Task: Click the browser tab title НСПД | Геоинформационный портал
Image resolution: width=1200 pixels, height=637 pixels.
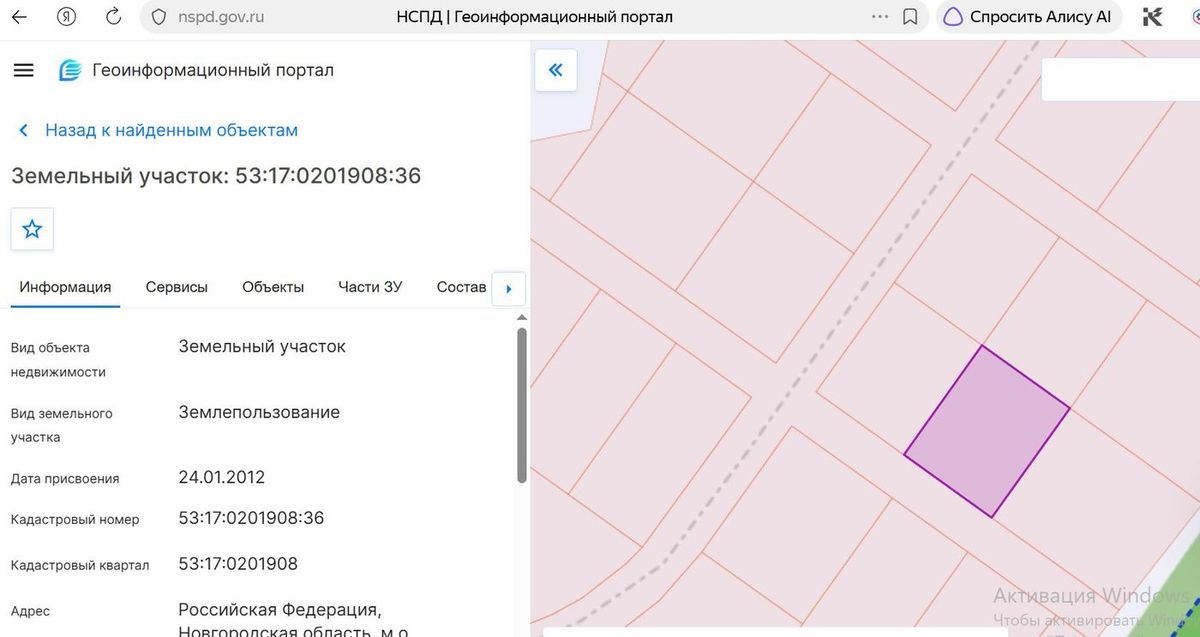Action: [x=535, y=17]
